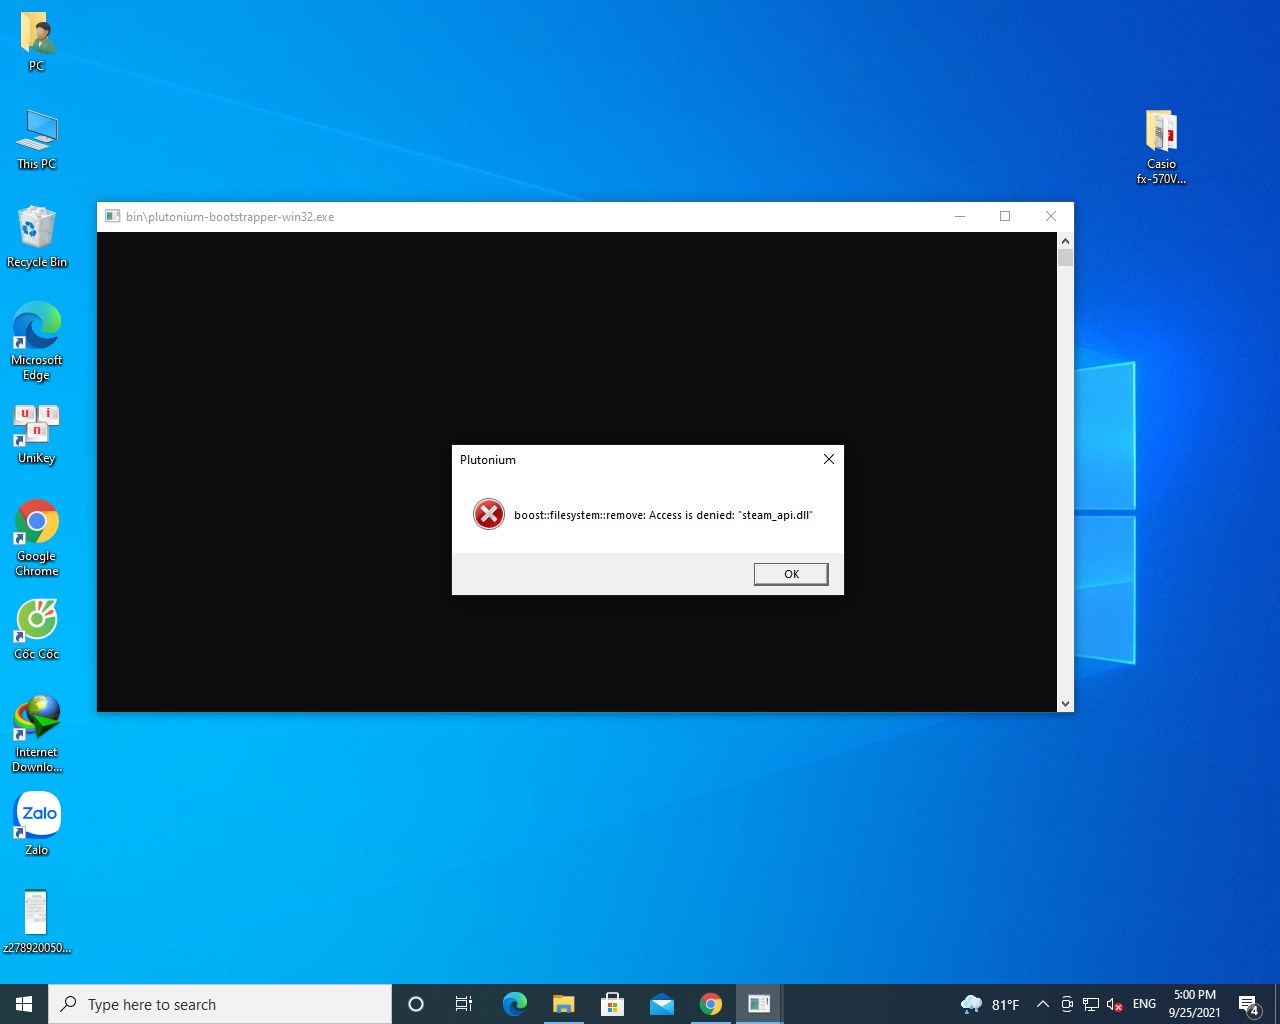Screen dimensions: 1280x1024
Task: Click the red error icon in dialog
Action: point(489,514)
